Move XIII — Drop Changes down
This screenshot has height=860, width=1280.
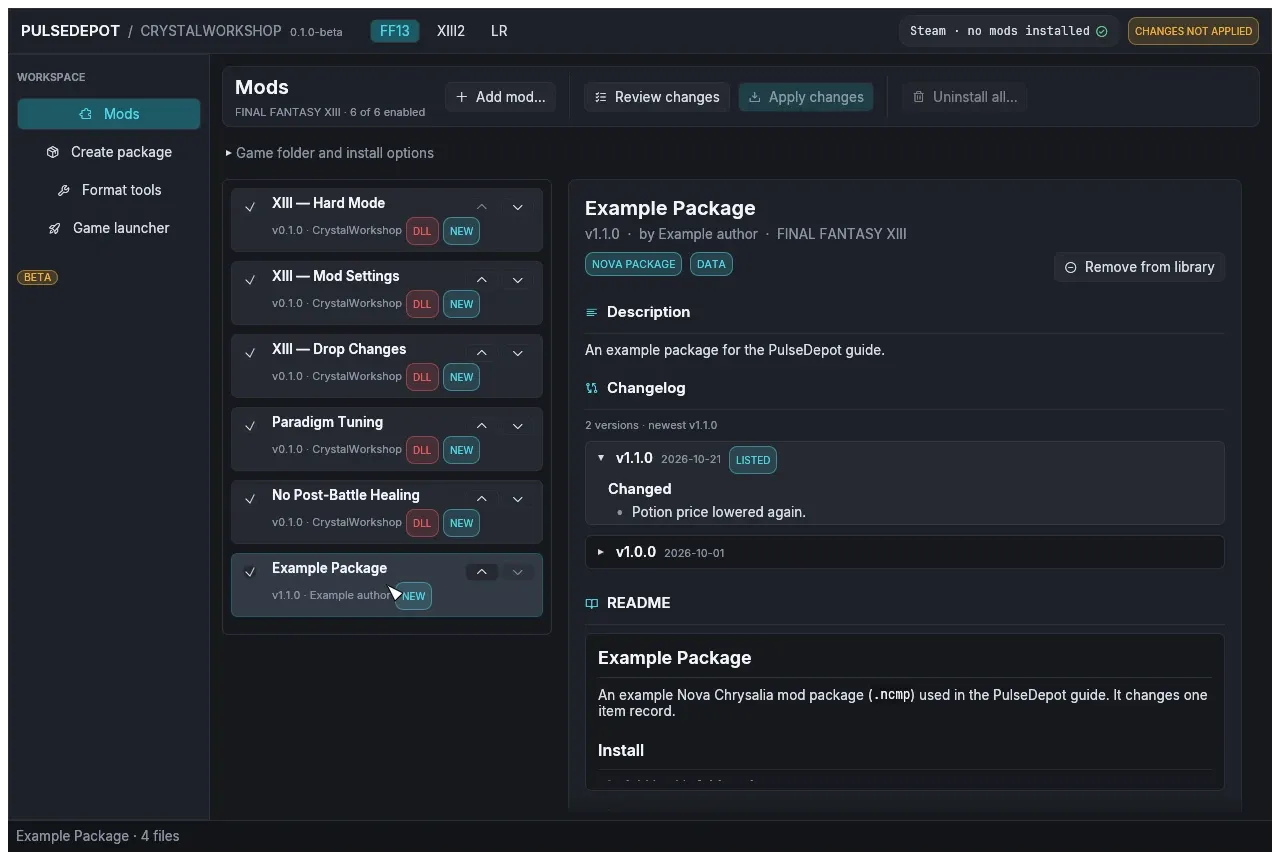pos(518,353)
